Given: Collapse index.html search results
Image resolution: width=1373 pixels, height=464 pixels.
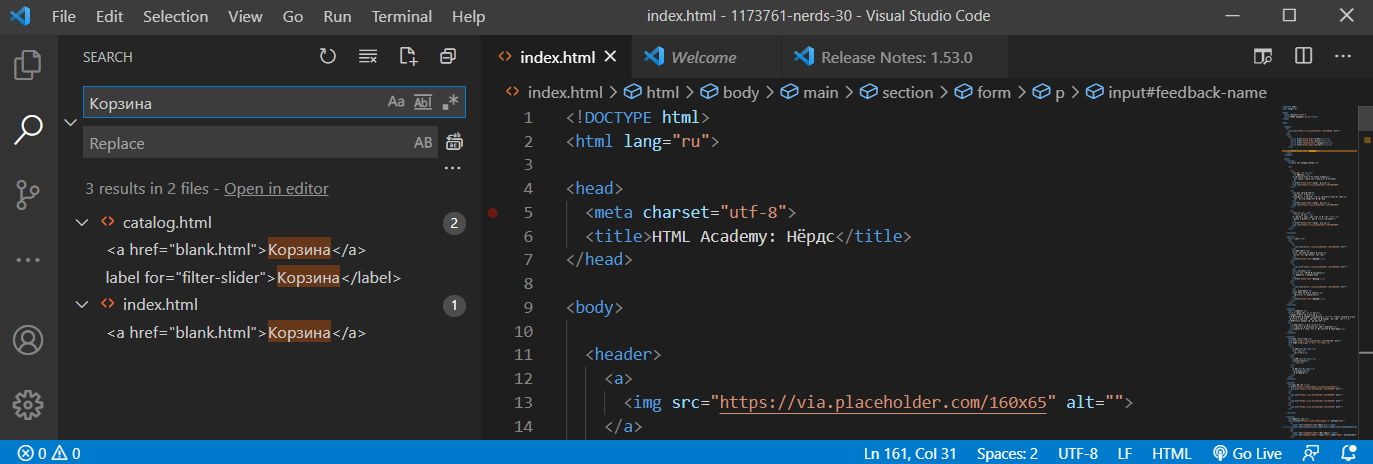Looking at the screenshot, I should (83, 304).
